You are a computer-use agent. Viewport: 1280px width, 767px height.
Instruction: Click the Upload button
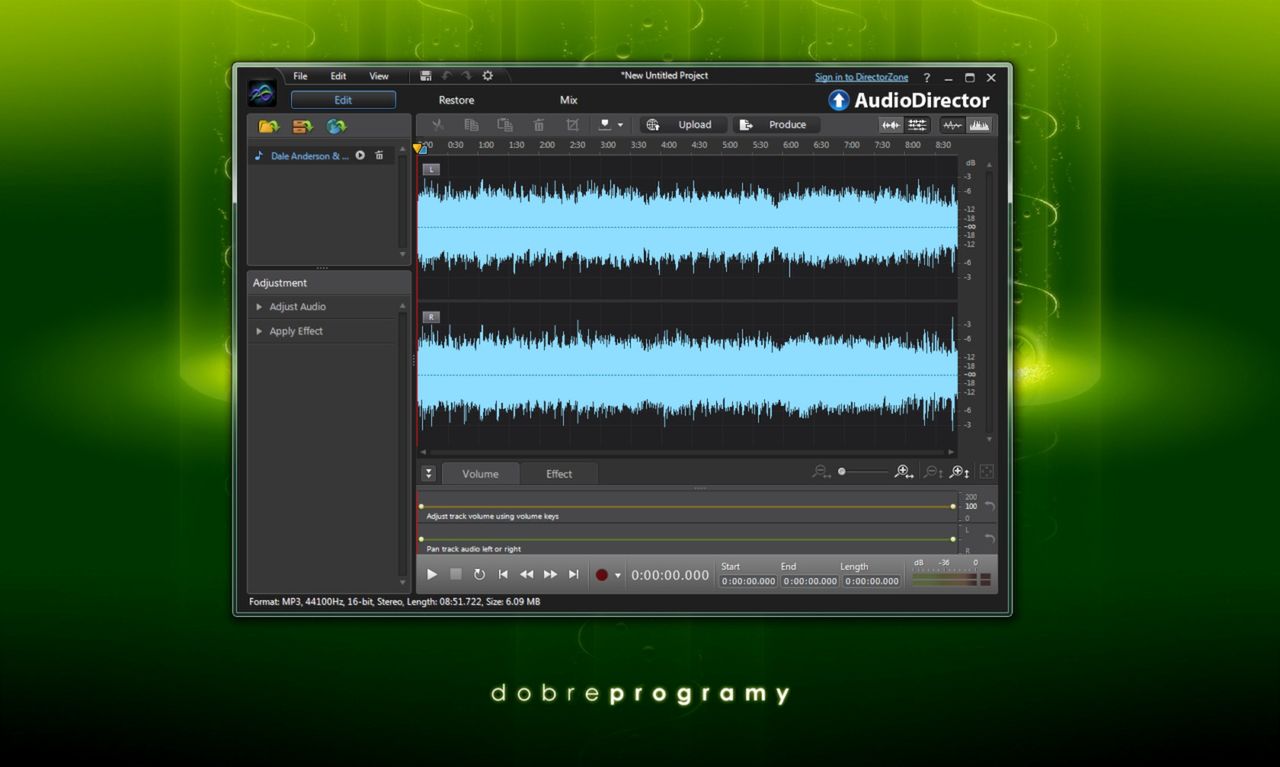coord(683,125)
